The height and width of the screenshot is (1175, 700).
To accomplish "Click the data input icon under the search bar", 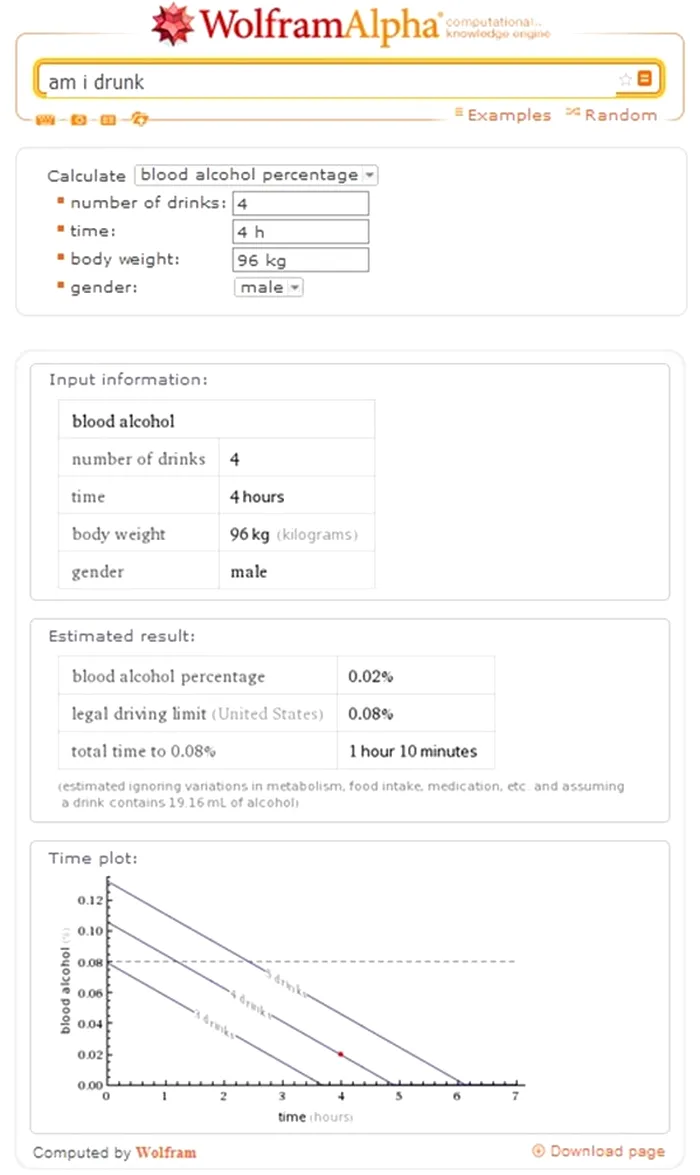I will 107,118.
